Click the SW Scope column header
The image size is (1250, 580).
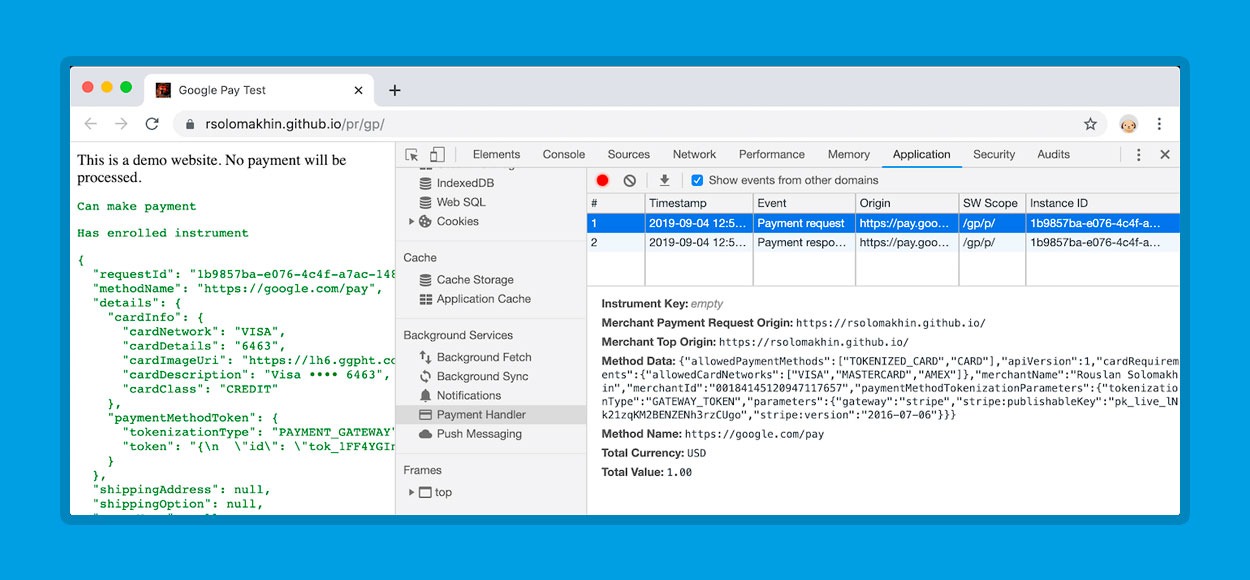pos(991,203)
